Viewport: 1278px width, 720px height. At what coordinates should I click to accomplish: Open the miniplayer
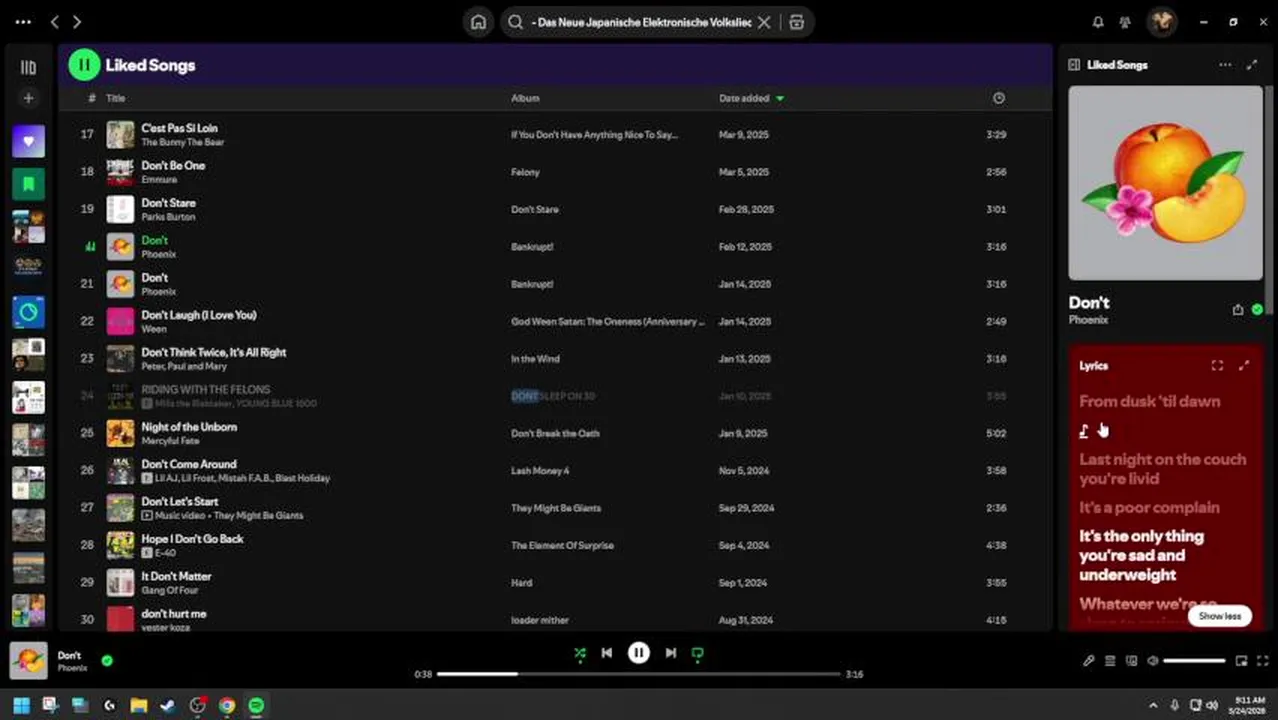[x=1241, y=660]
